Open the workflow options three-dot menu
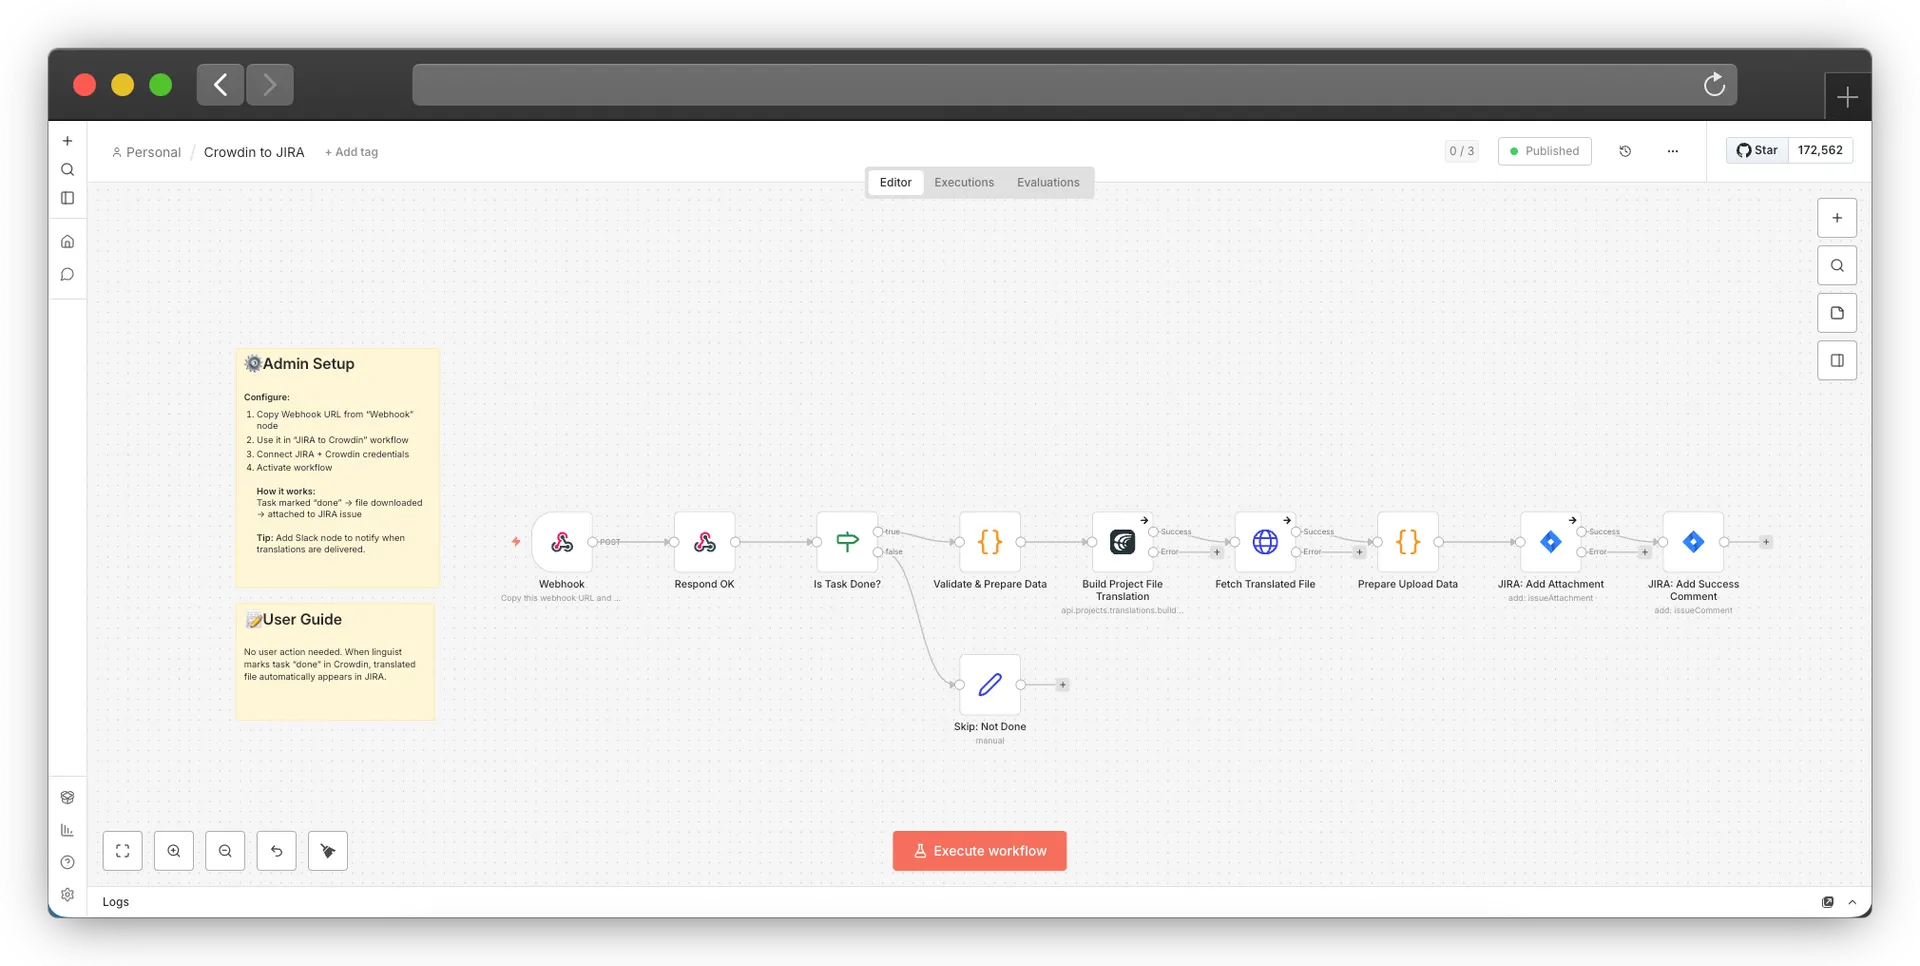The width and height of the screenshot is (1920, 966). point(1672,151)
